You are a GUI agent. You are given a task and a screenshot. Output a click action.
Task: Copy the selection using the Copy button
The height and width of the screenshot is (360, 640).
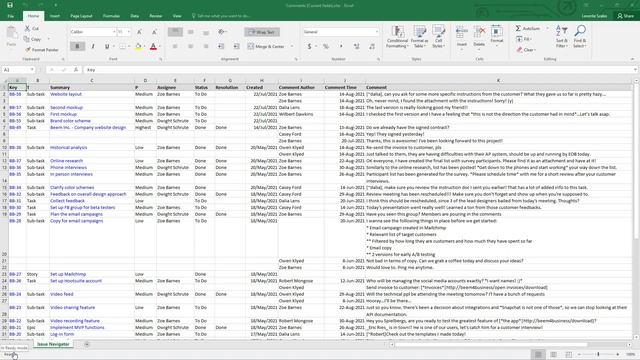(33, 39)
